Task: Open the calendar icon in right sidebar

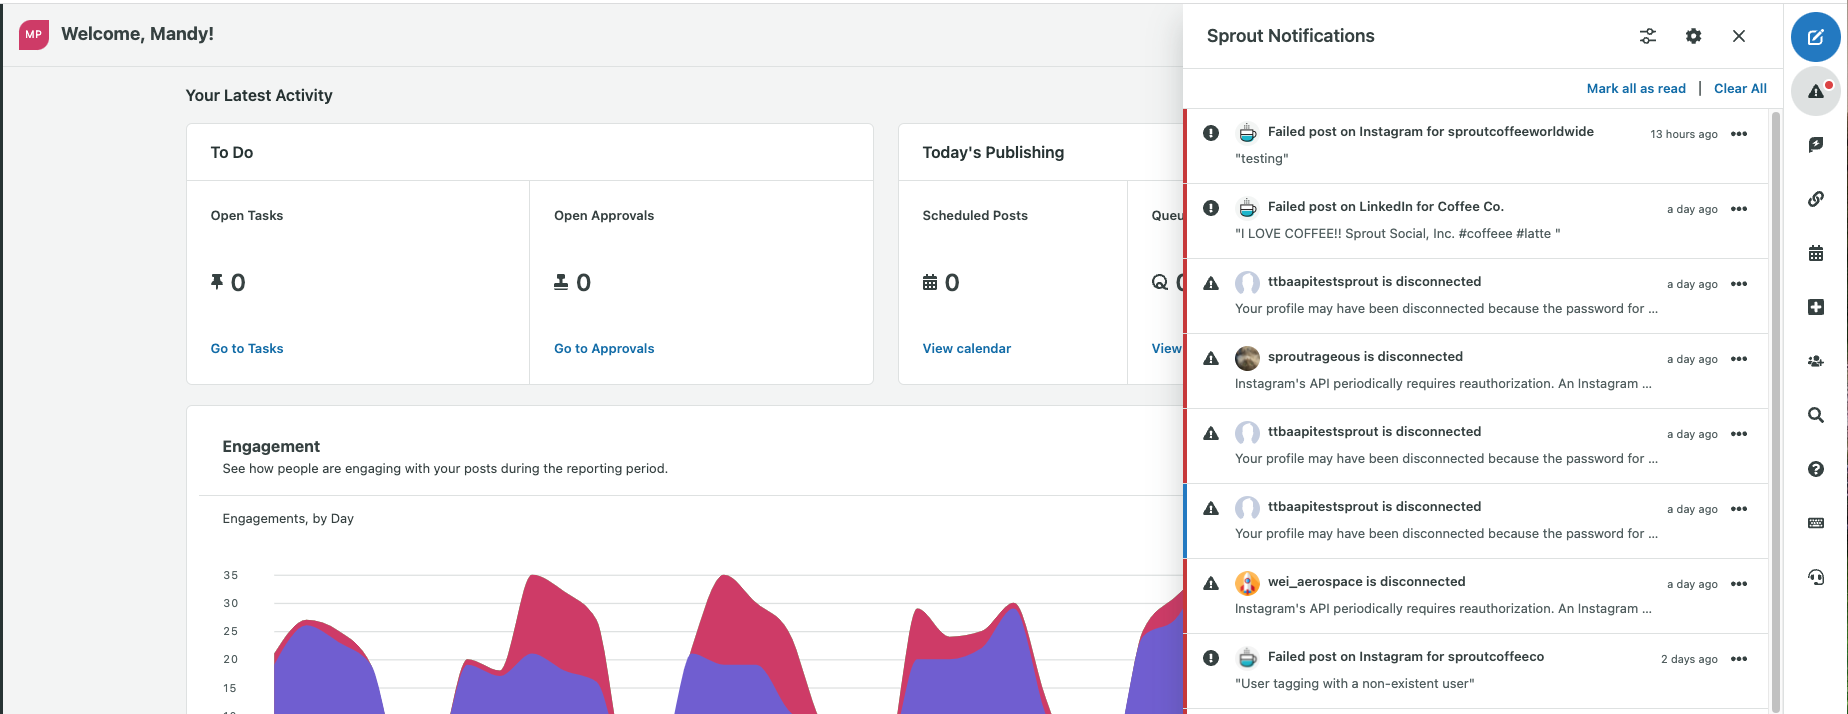Action: 1816,253
